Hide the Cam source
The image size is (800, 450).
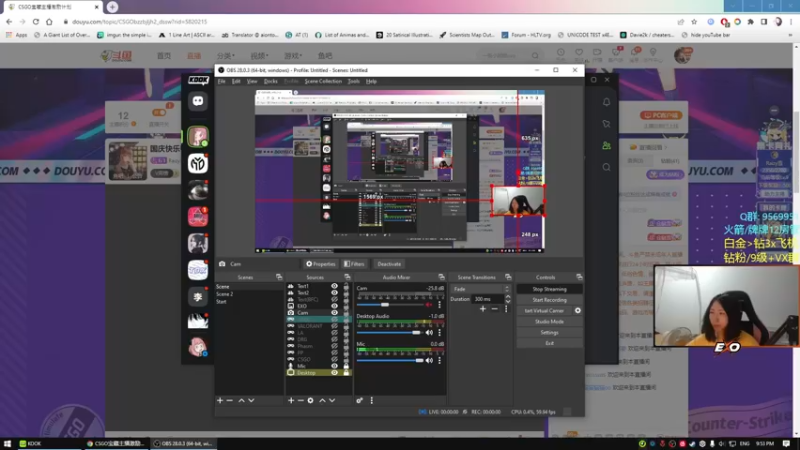coord(334,313)
